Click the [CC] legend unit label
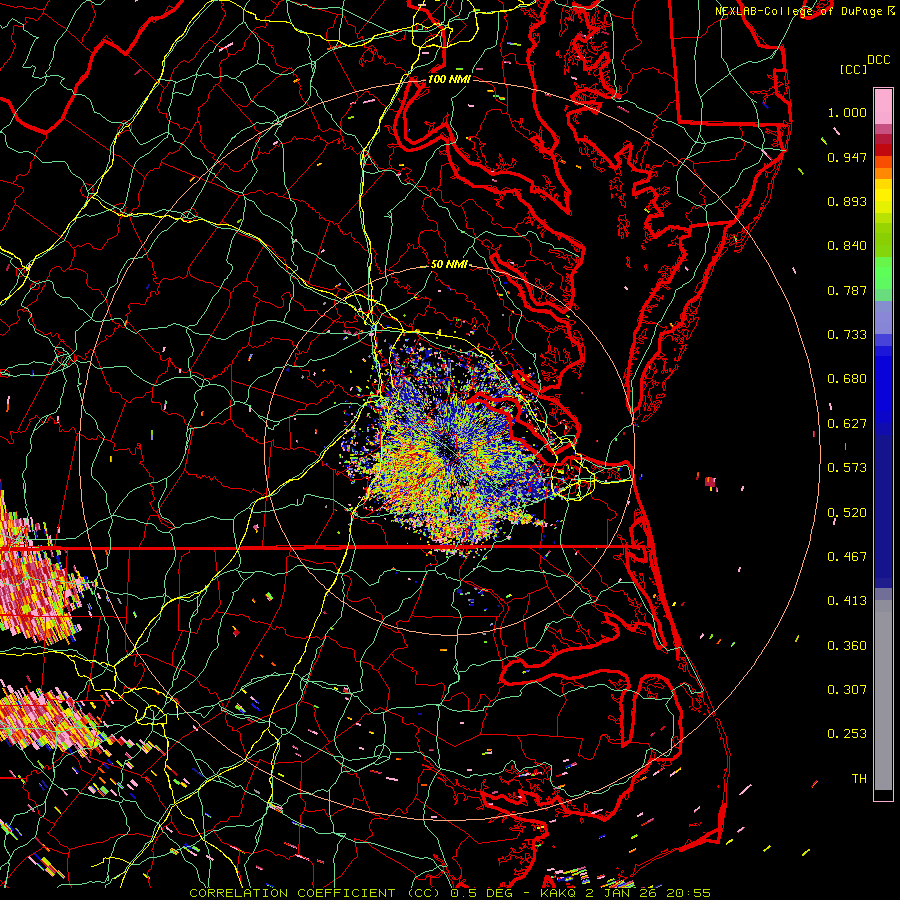The height and width of the screenshot is (900, 900). point(853,69)
